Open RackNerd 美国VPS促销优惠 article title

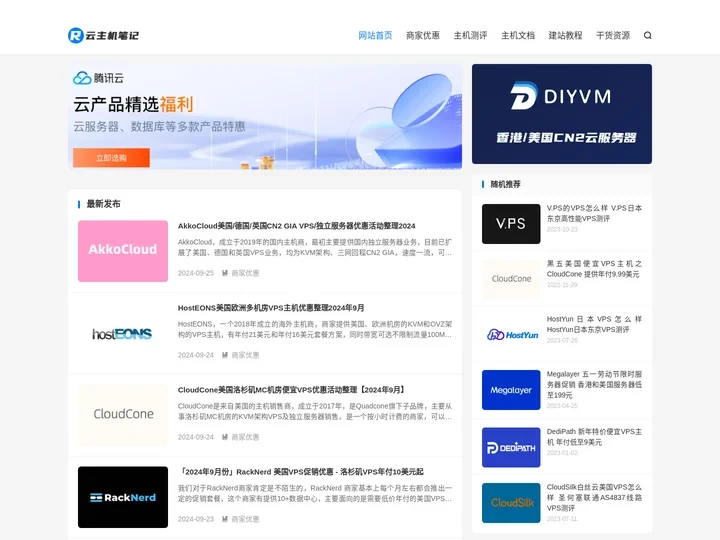(301, 472)
